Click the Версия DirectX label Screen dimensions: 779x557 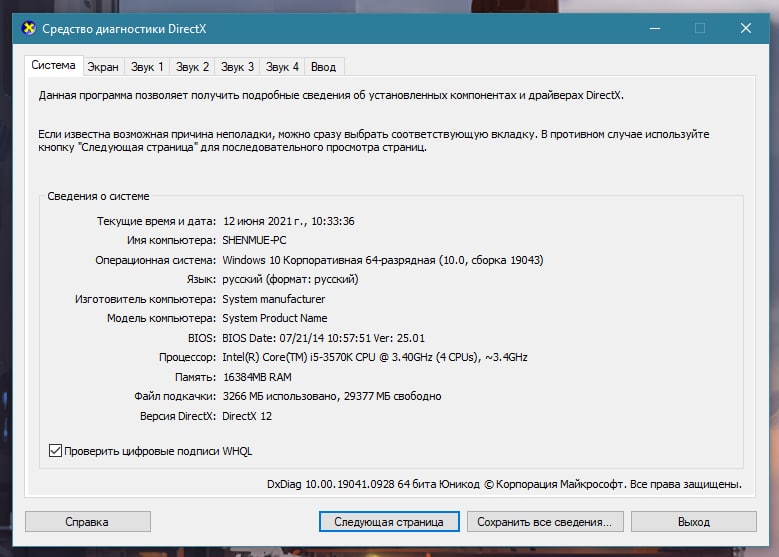click(178, 416)
